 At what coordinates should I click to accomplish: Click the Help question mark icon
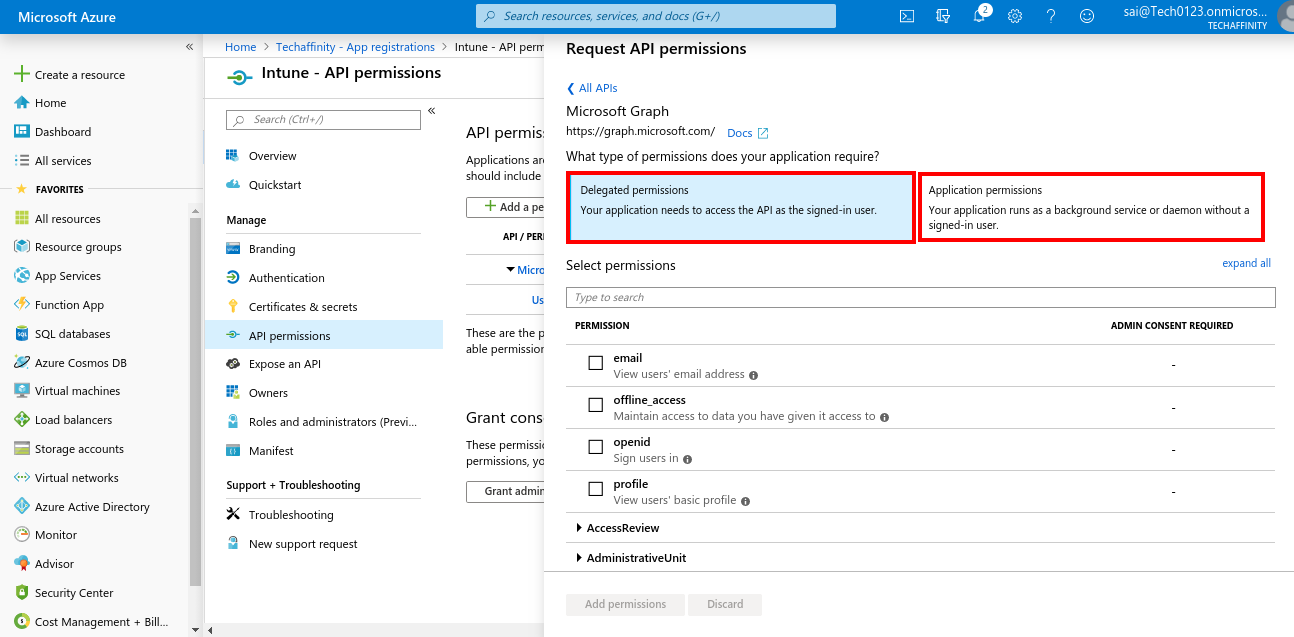pos(1050,15)
